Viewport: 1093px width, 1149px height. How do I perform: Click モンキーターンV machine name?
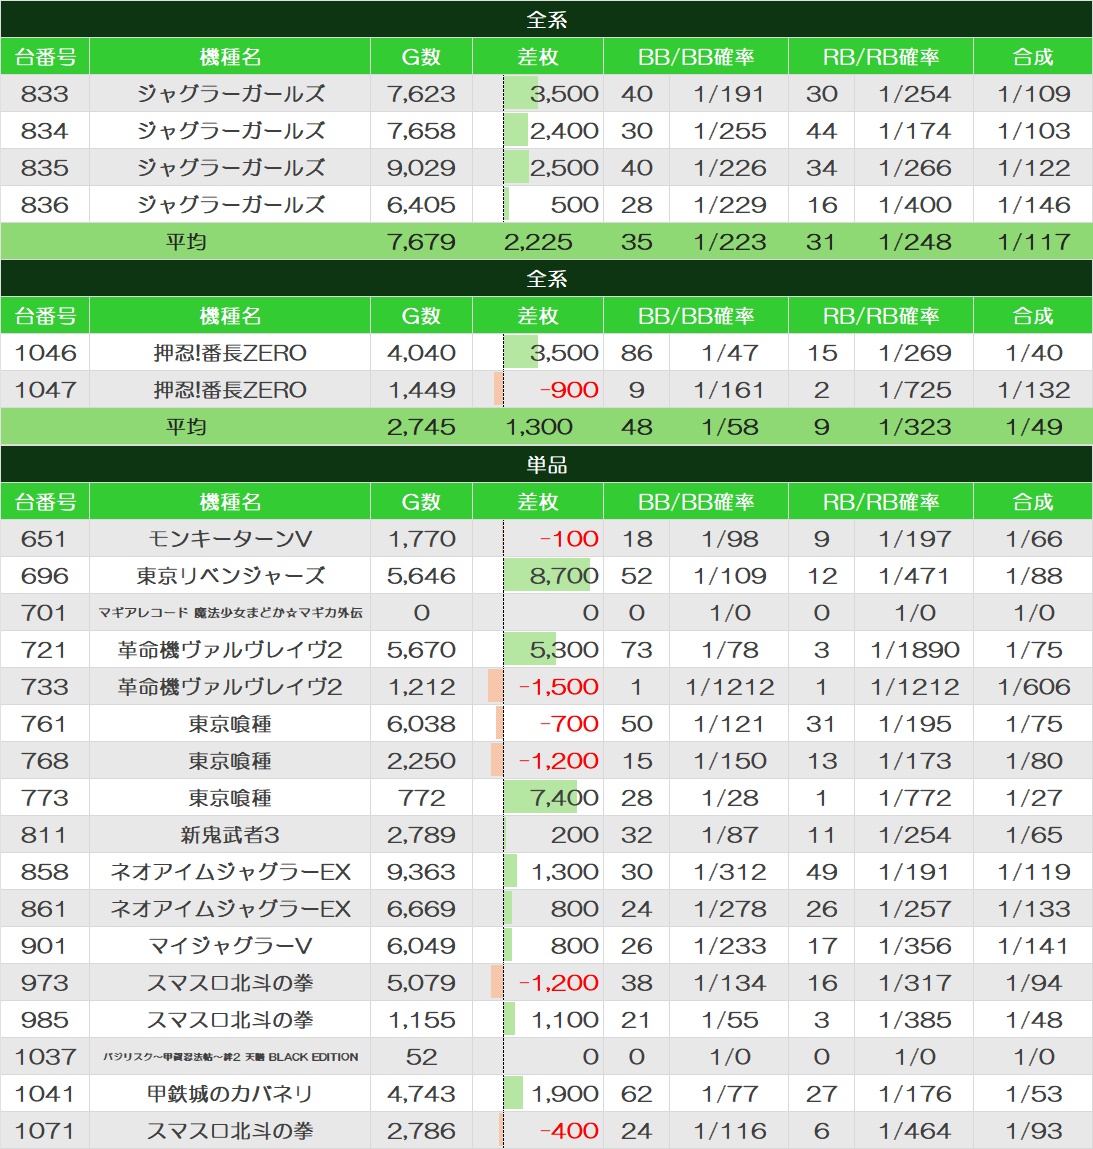coord(230,539)
